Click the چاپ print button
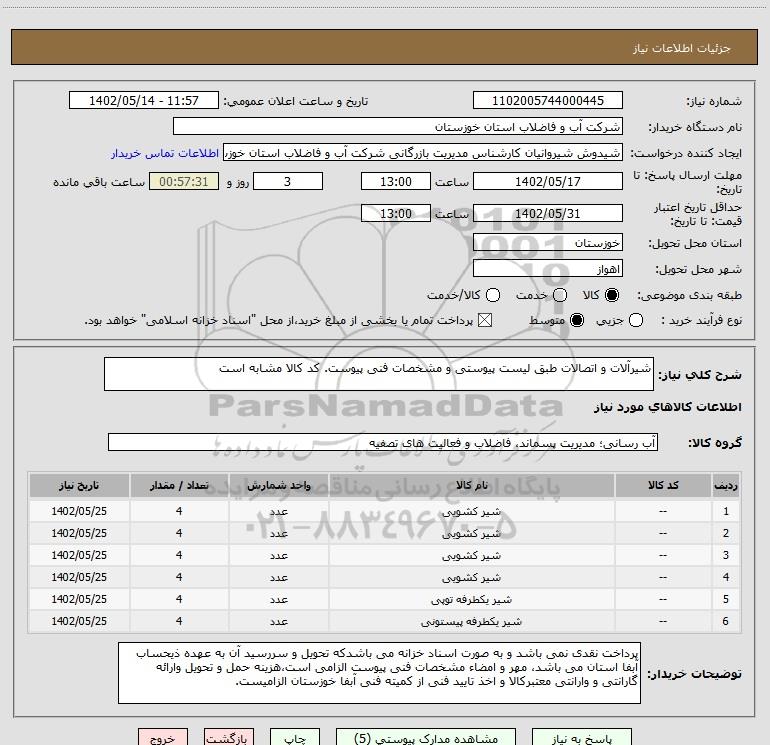Image resolution: width=770 pixels, height=745 pixels. [x=295, y=738]
